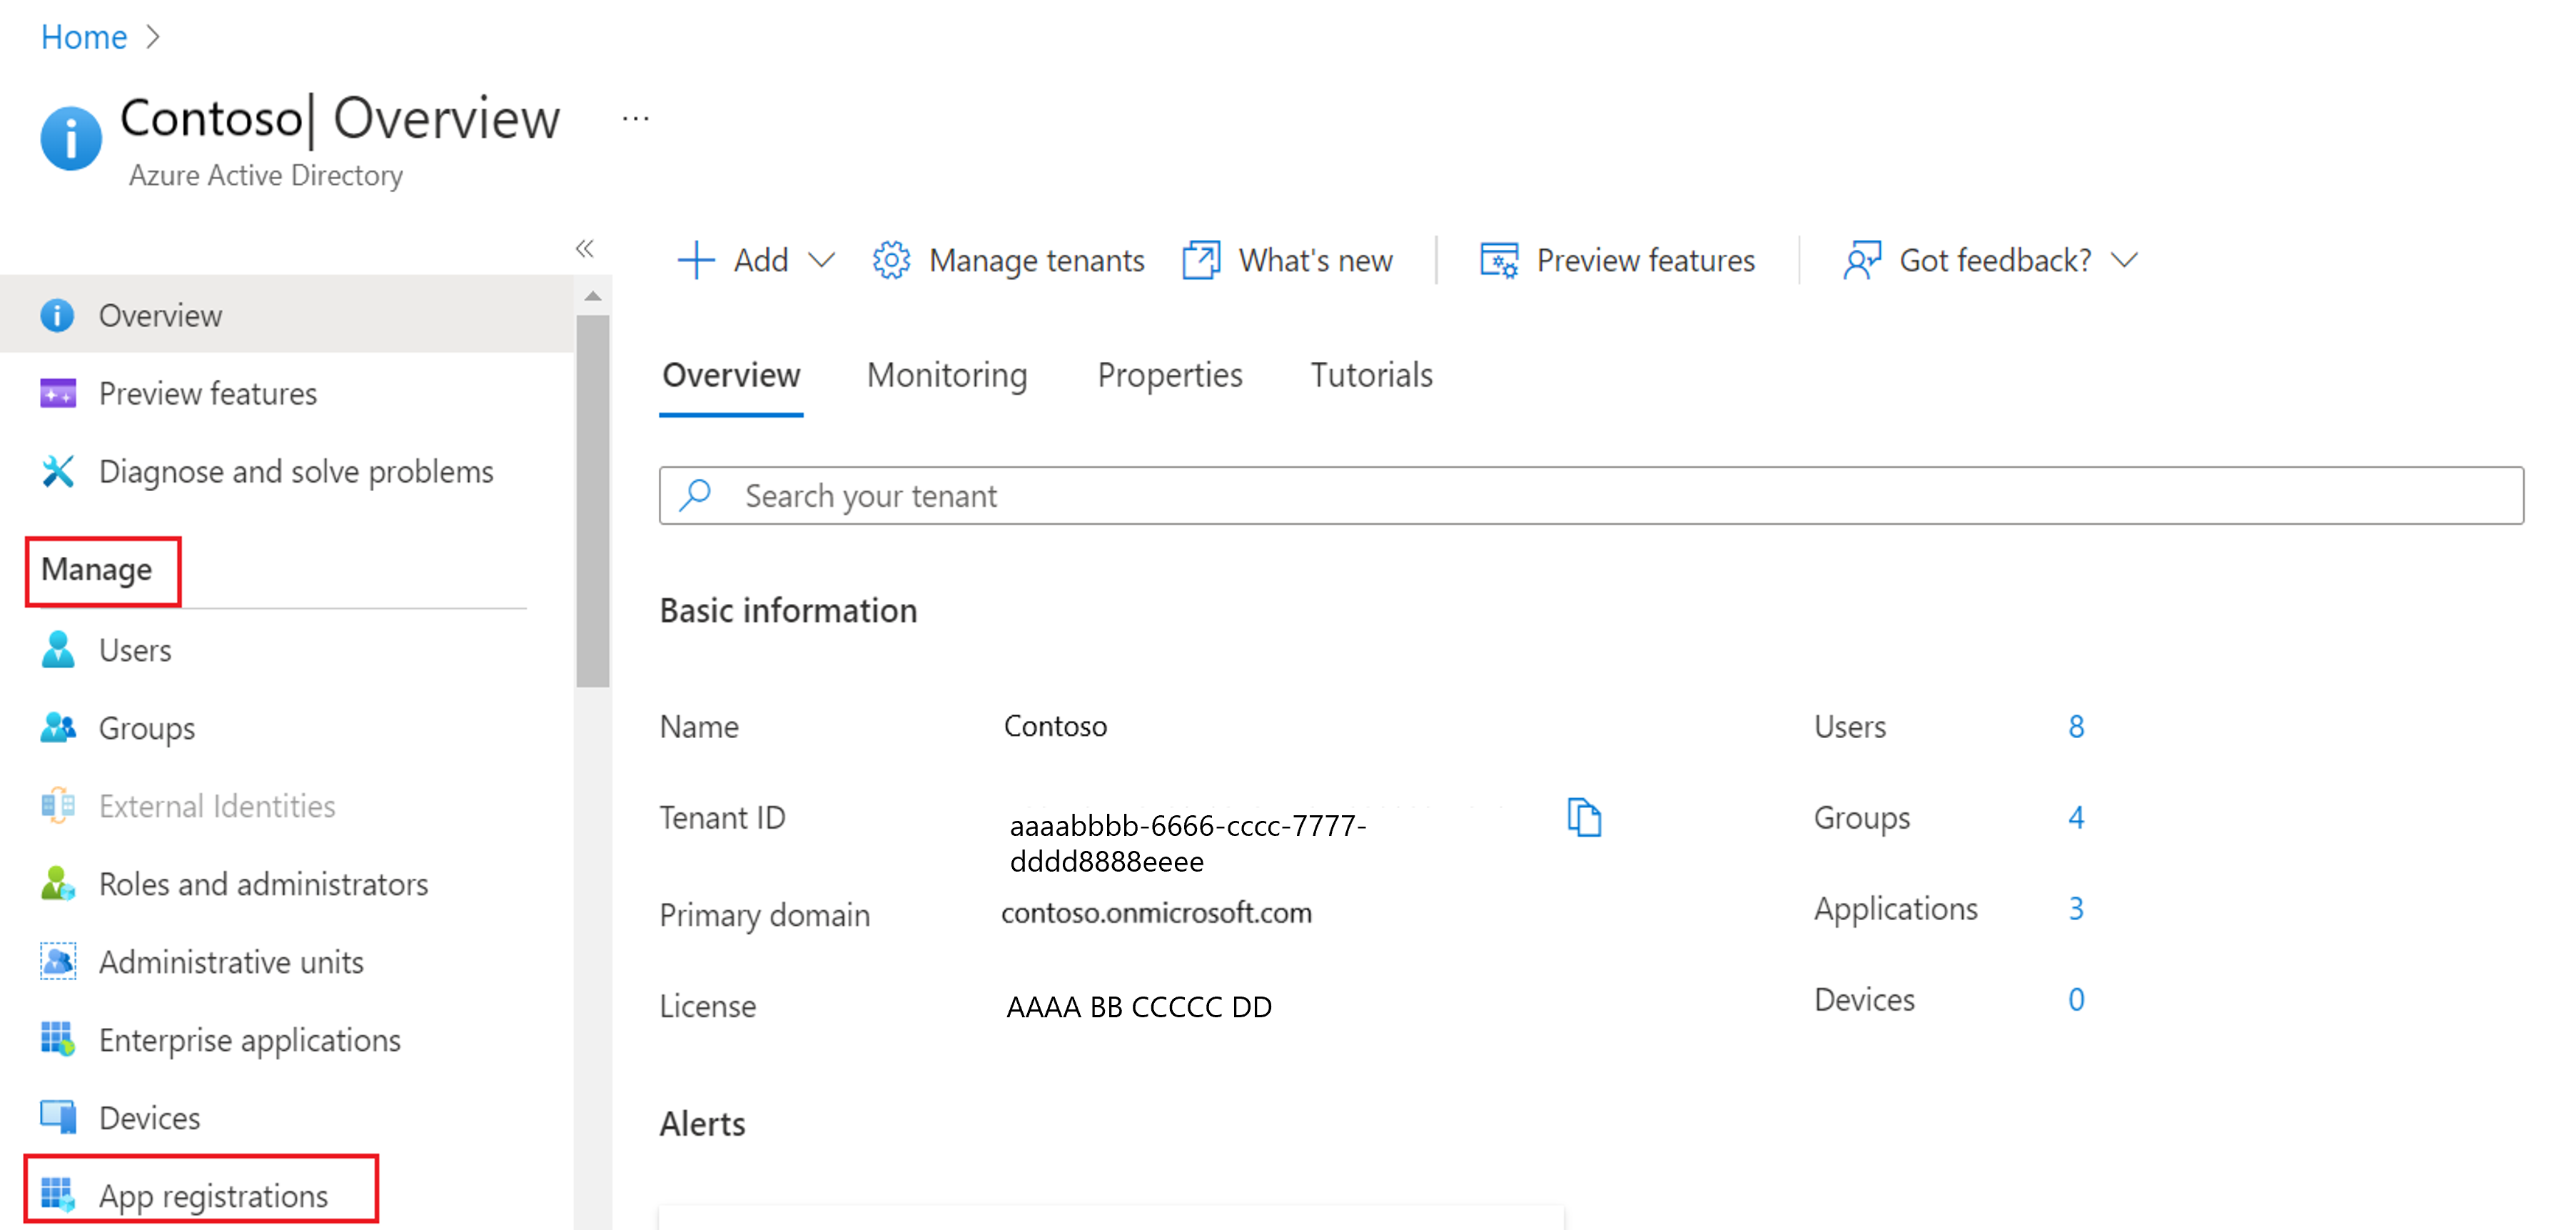Click the Got feedback? button
The image size is (2576, 1230).
click(x=1990, y=260)
